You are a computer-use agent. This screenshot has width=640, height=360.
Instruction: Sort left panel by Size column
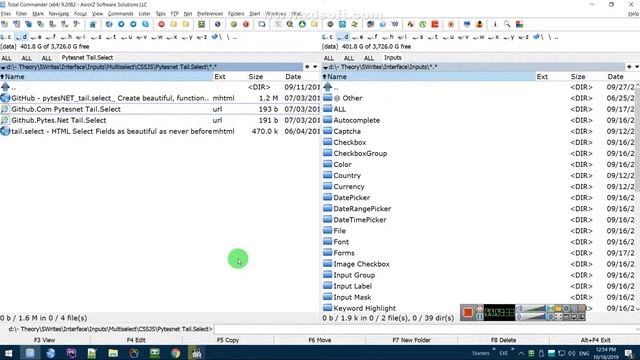tap(256, 77)
